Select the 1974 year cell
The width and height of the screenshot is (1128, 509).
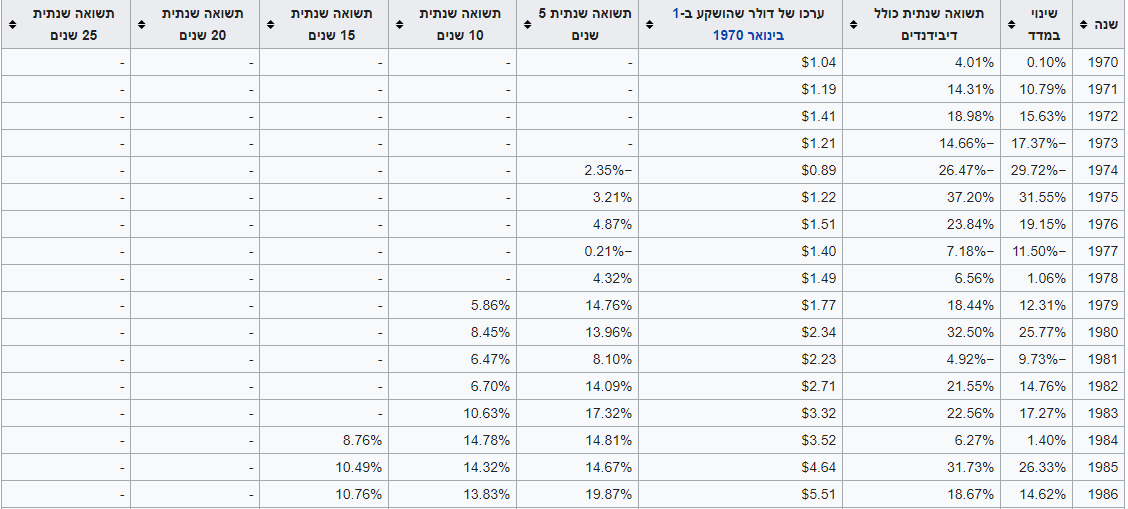[1103, 170]
